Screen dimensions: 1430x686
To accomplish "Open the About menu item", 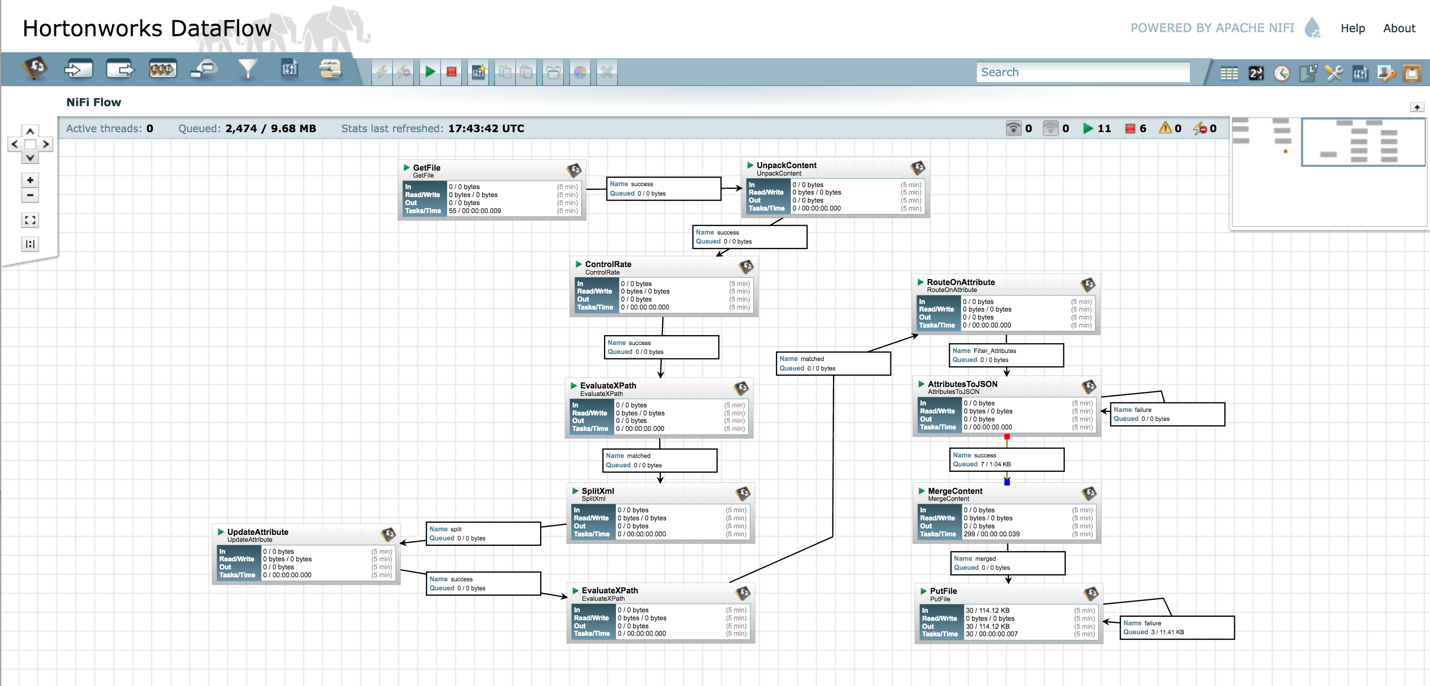I will 1399,28.
